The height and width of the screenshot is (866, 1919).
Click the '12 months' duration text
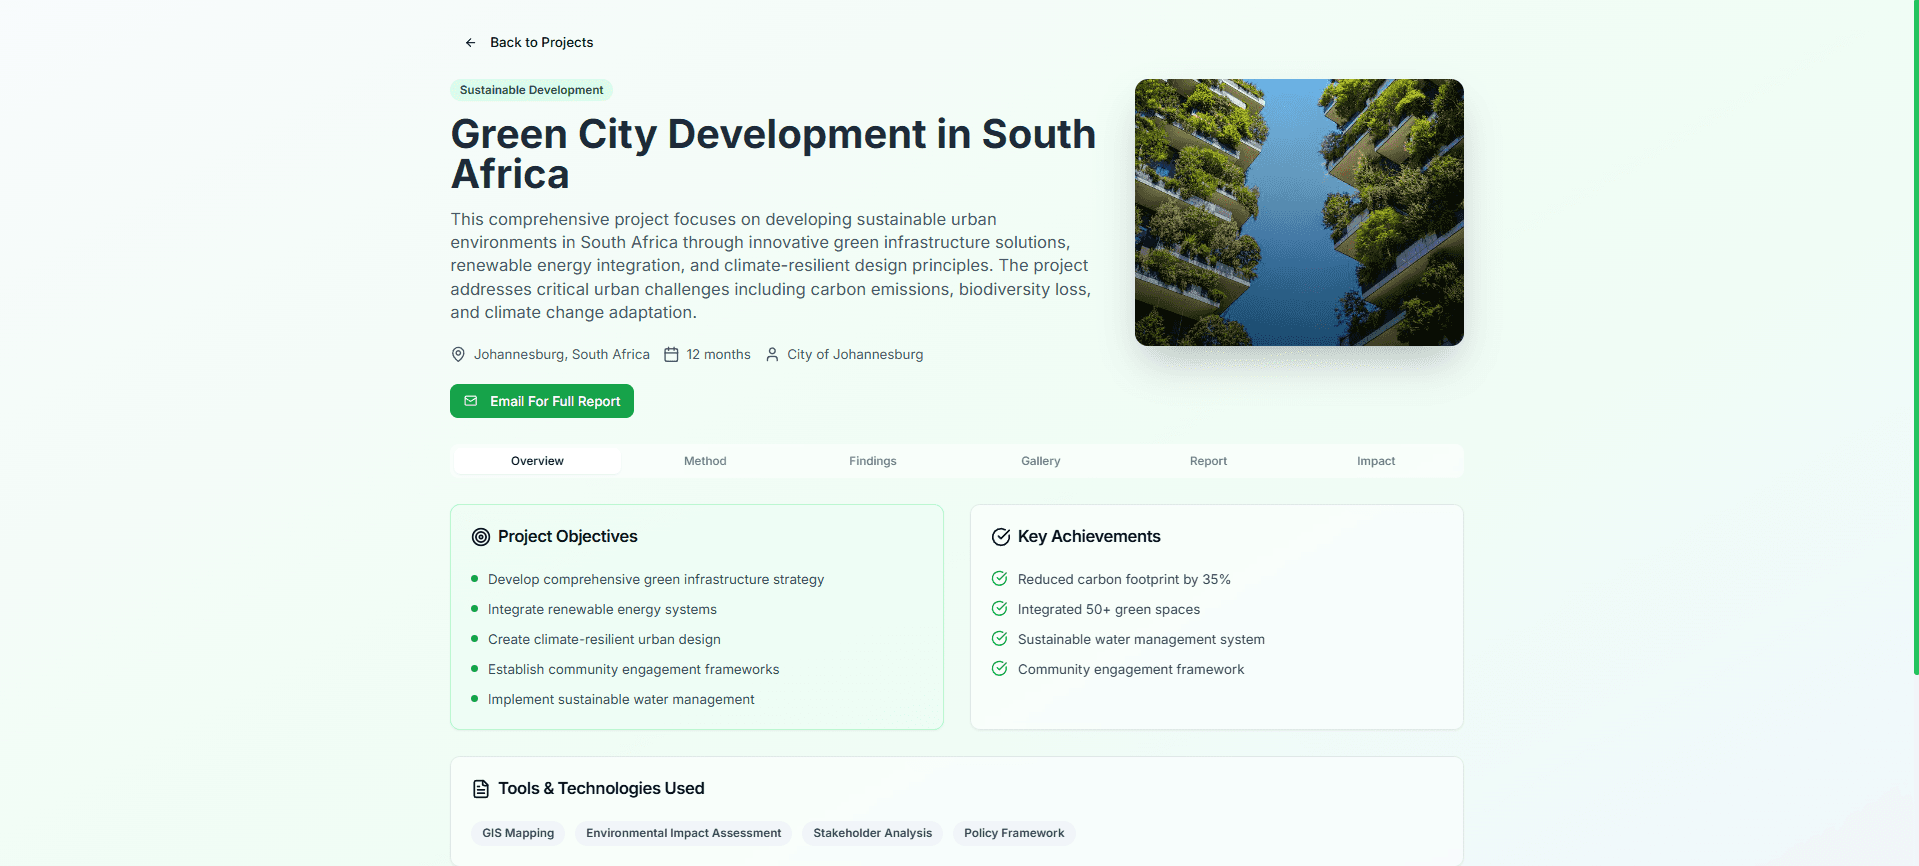pos(719,355)
